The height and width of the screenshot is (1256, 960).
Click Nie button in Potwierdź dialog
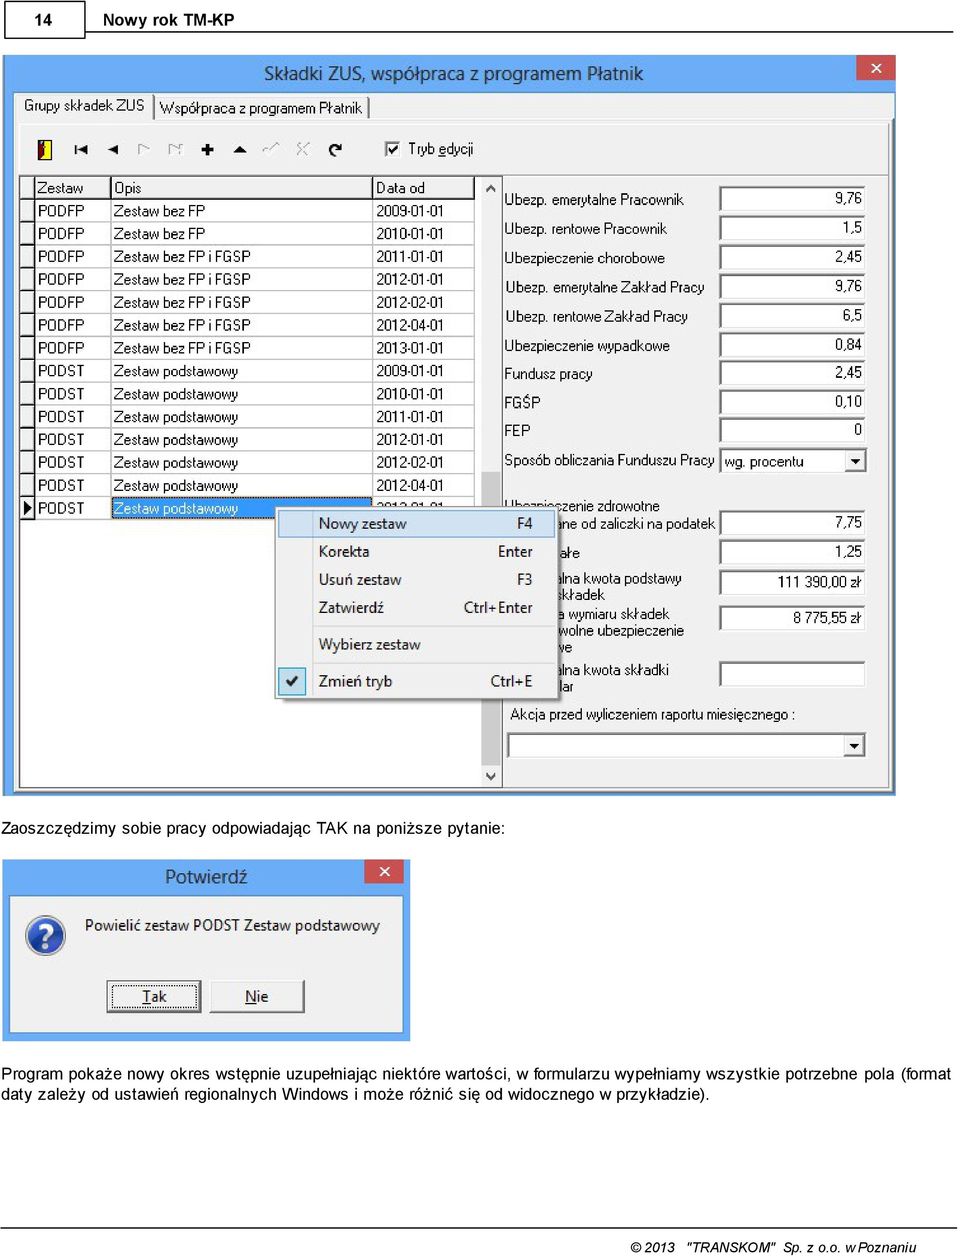[257, 996]
